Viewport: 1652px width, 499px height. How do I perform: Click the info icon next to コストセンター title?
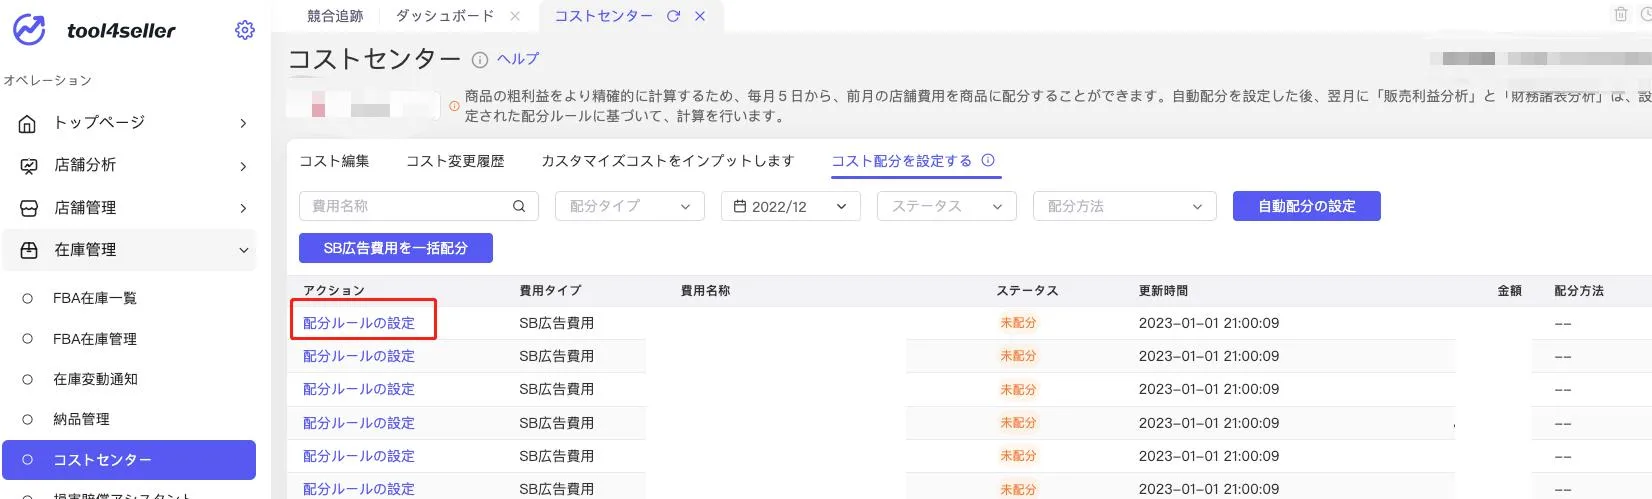pos(480,60)
